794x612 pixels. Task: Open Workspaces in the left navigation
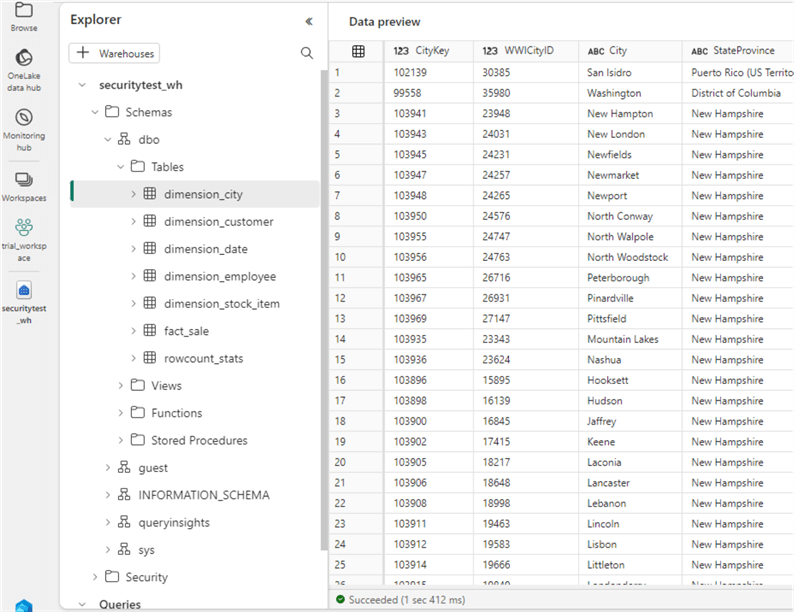coord(24,180)
